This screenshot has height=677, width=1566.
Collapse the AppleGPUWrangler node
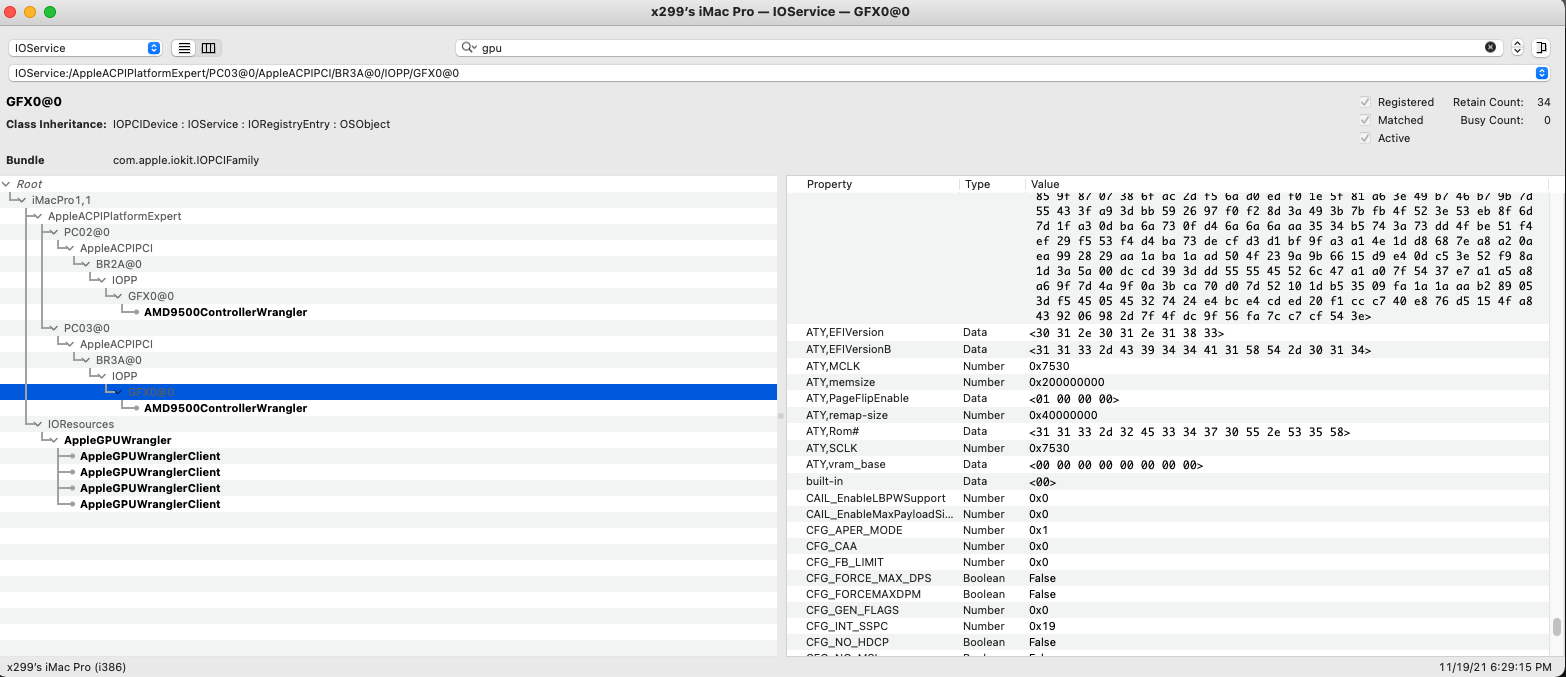56,441
